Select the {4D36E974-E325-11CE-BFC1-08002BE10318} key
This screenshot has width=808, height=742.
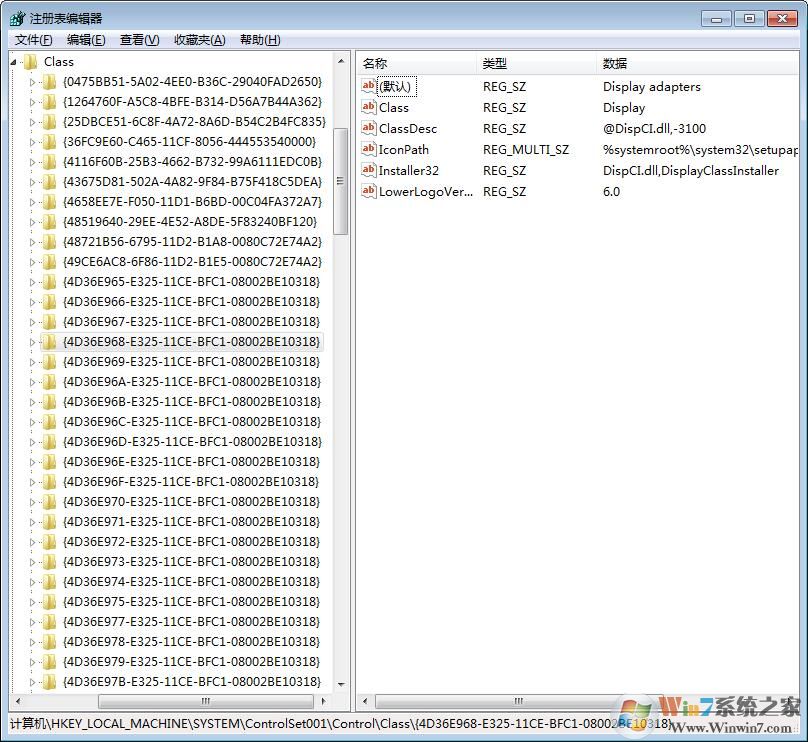click(191, 582)
